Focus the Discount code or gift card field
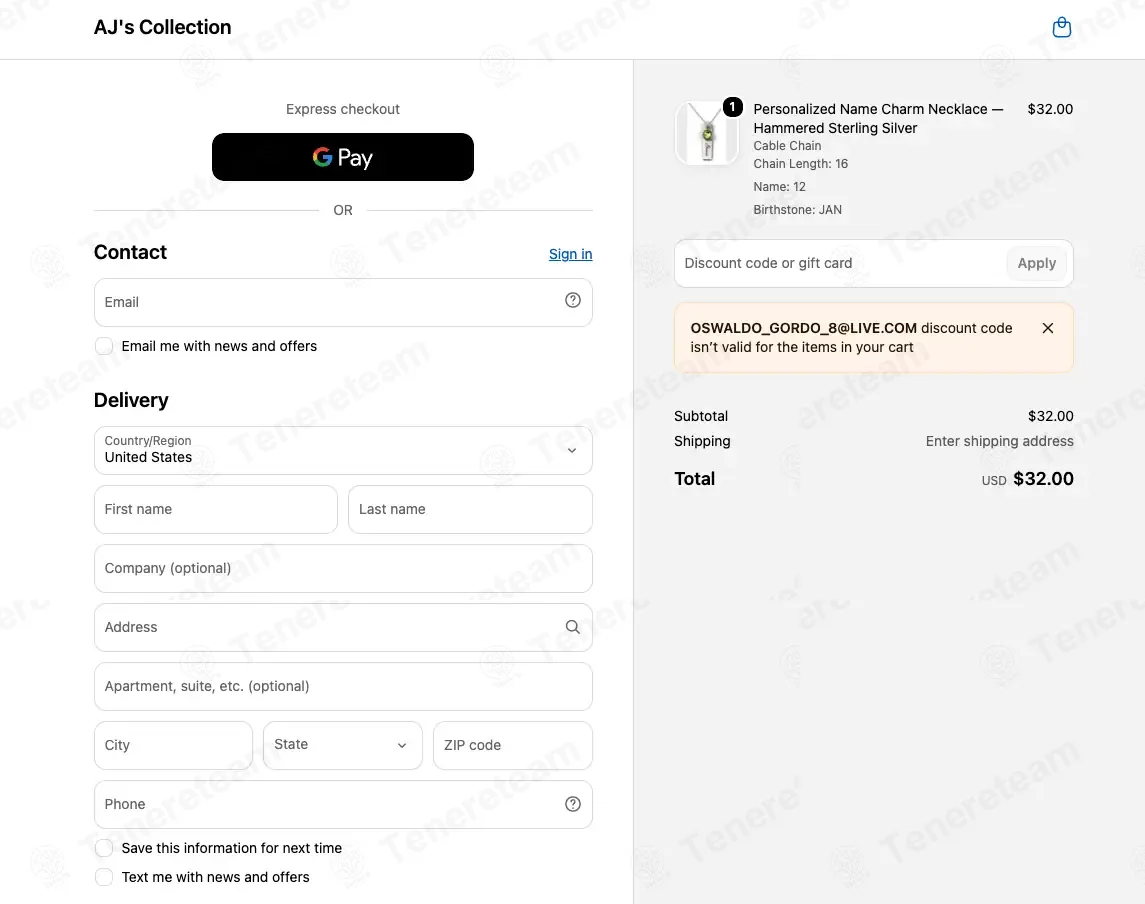The height and width of the screenshot is (904, 1145). 840,263
